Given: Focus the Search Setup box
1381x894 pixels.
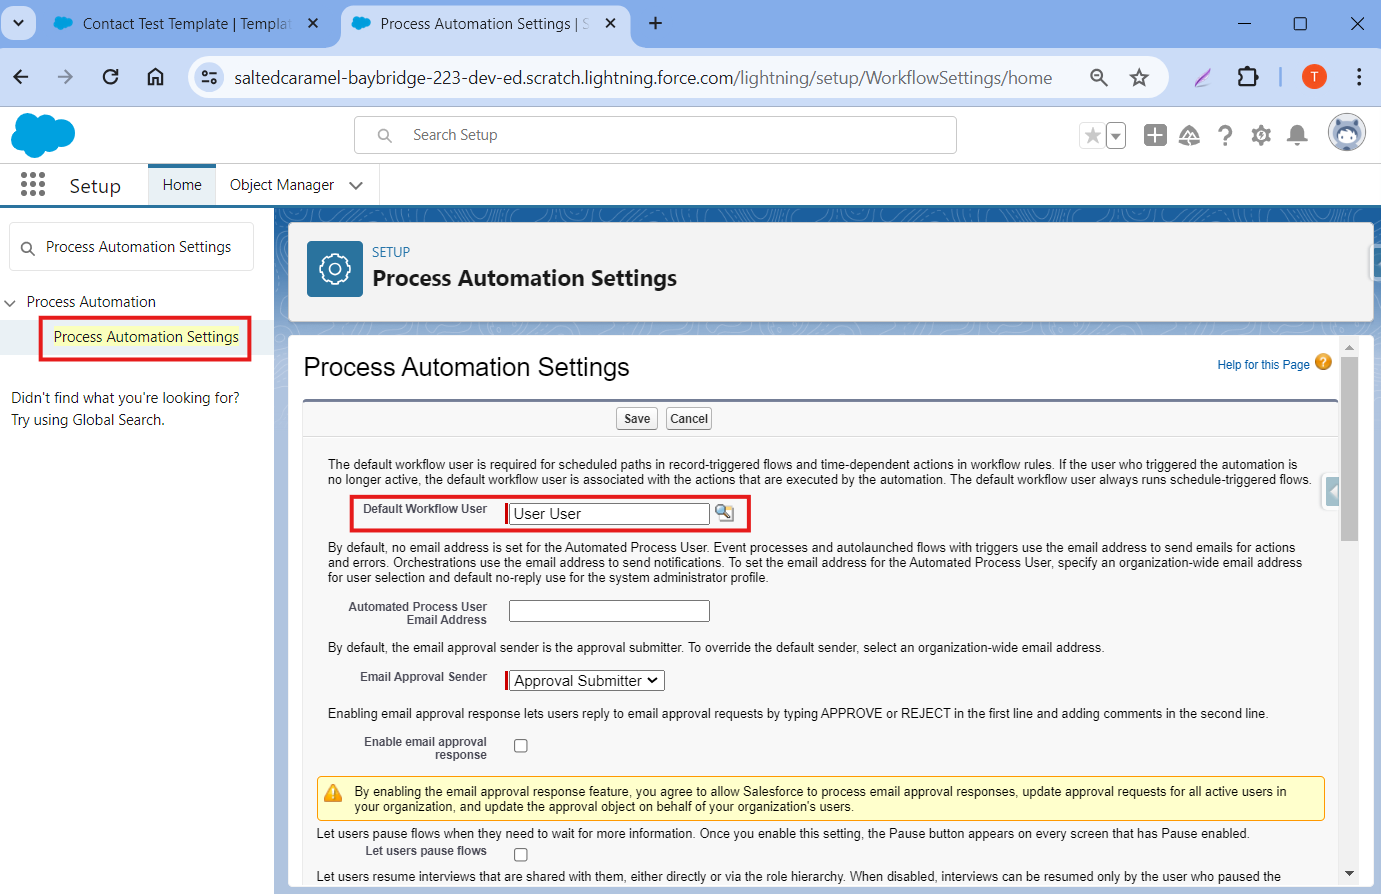Looking at the screenshot, I should point(655,135).
